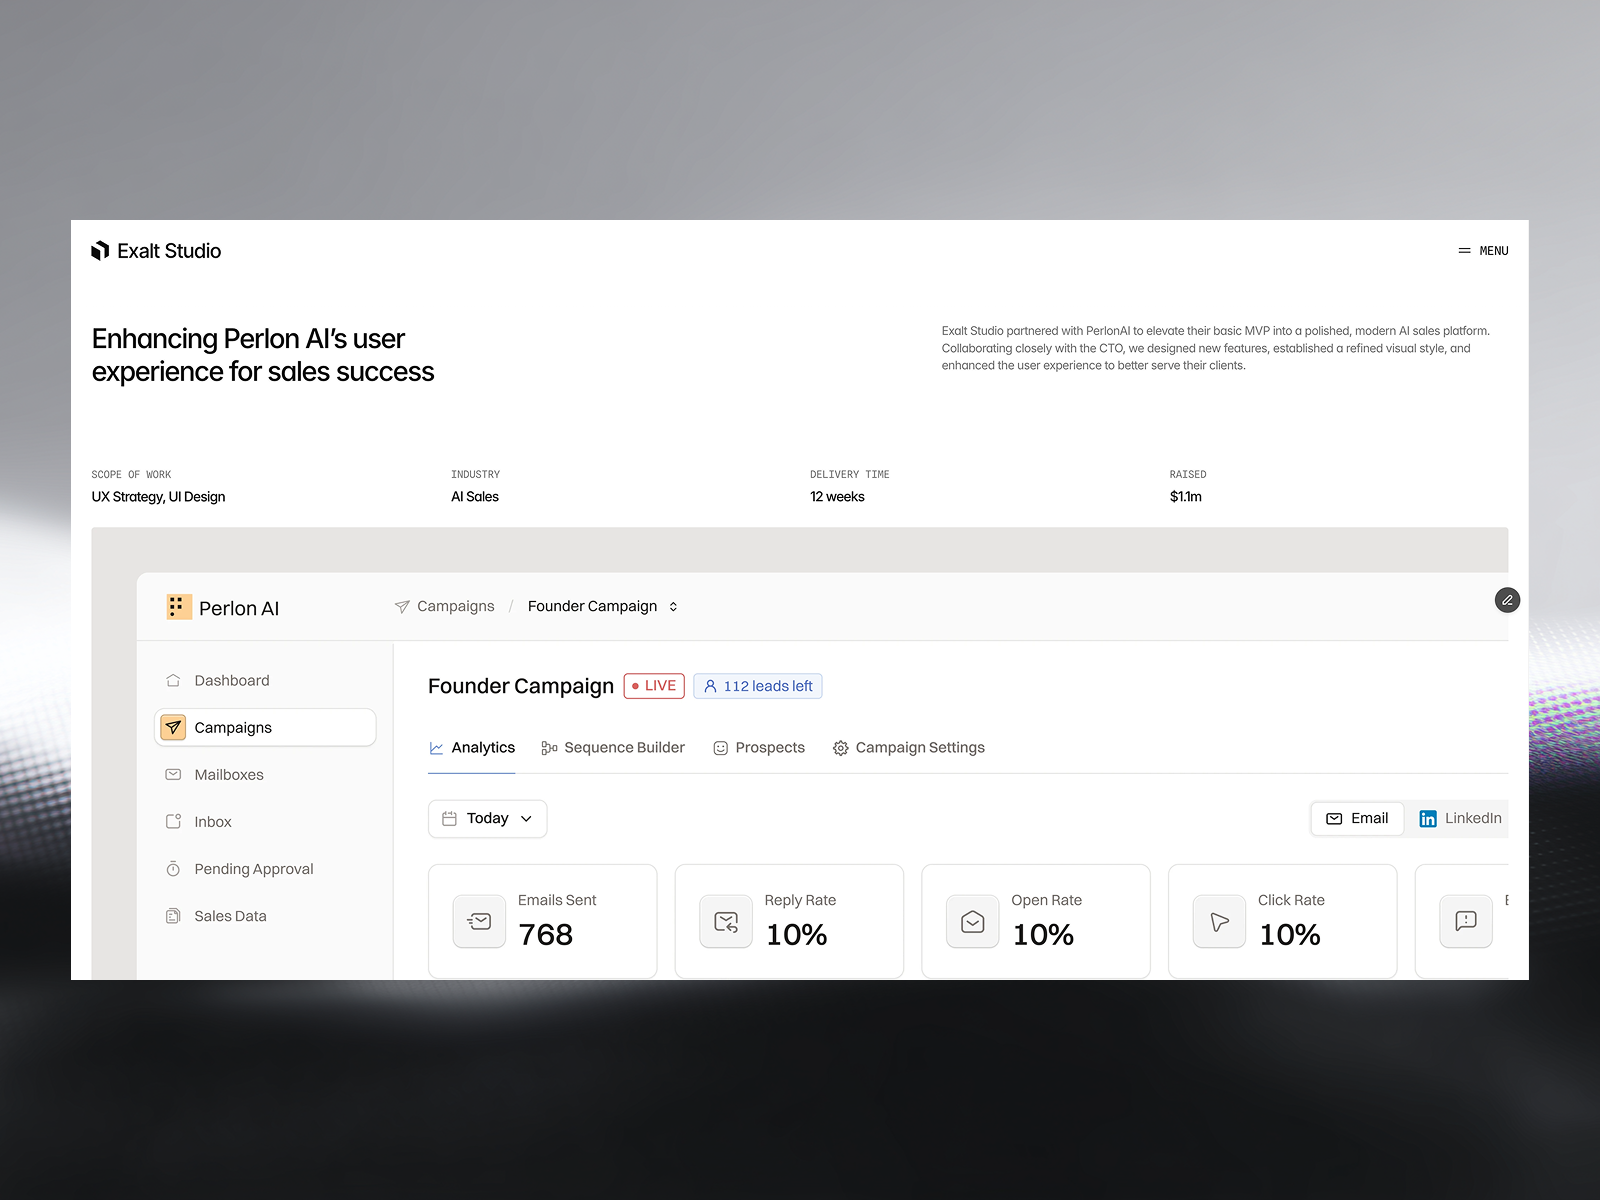Click the Sales Data document icon

(174, 915)
